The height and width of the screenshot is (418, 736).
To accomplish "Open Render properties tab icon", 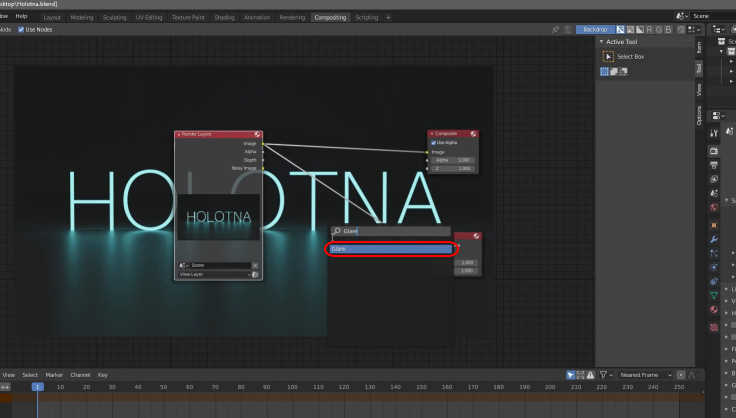I will (x=714, y=151).
